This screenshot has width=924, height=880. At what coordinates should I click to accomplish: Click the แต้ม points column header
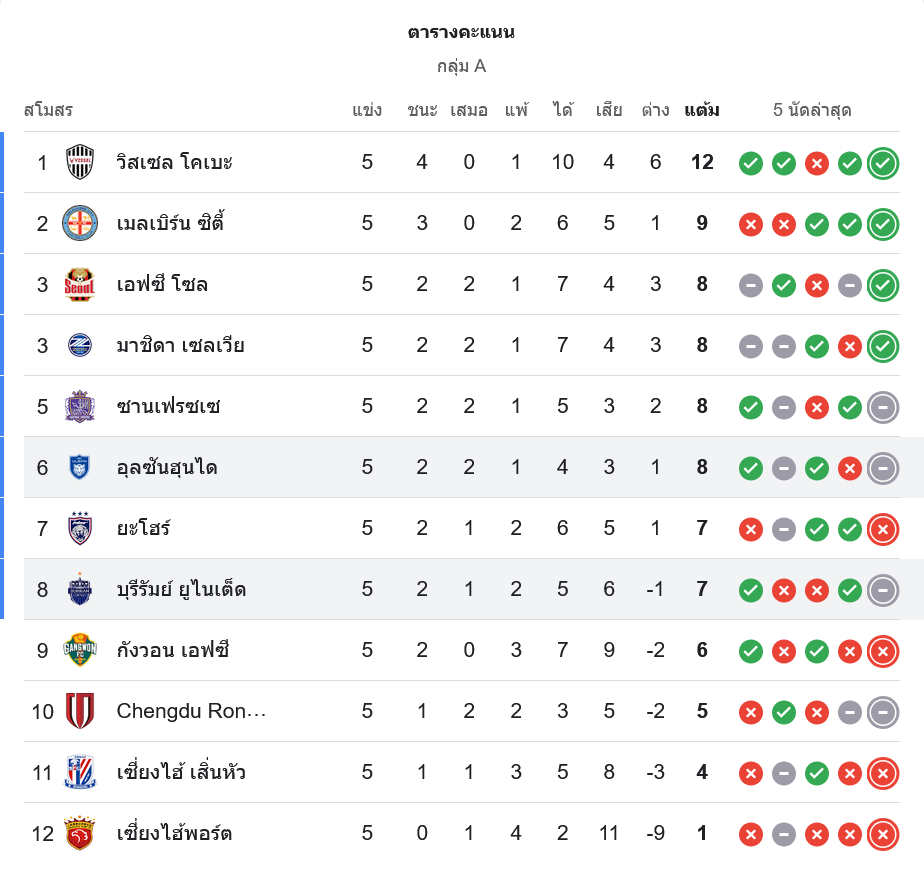coord(702,110)
